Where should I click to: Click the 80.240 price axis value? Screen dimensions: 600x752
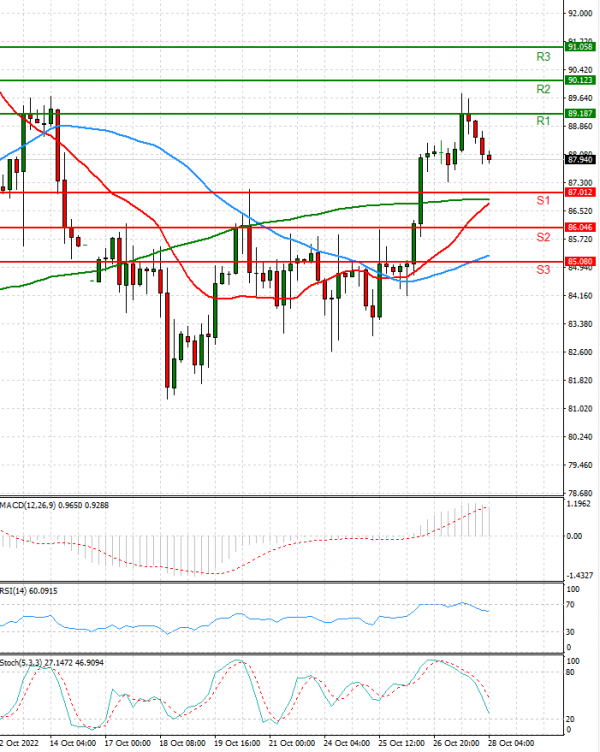(x=580, y=437)
